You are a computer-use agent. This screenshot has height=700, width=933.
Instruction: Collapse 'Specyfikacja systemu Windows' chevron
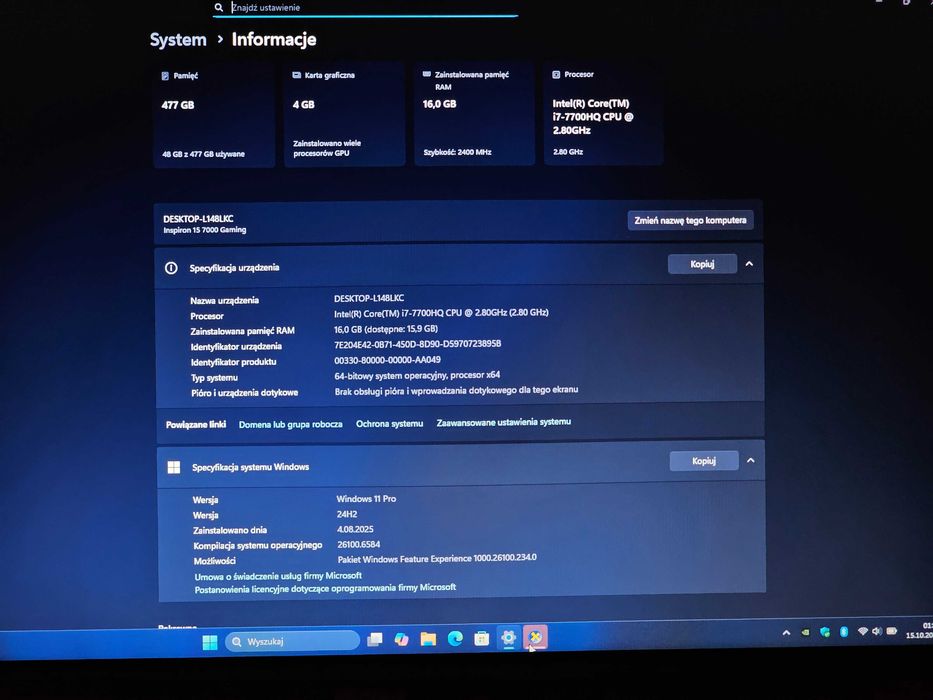tap(751, 460)
